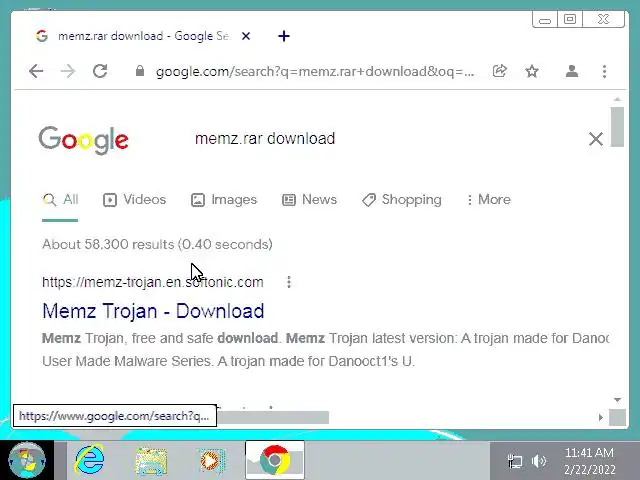Image resolution: width=640 pixels, height=480 pixels.
Task: Expand the More search options
Action: pos(489,200)
